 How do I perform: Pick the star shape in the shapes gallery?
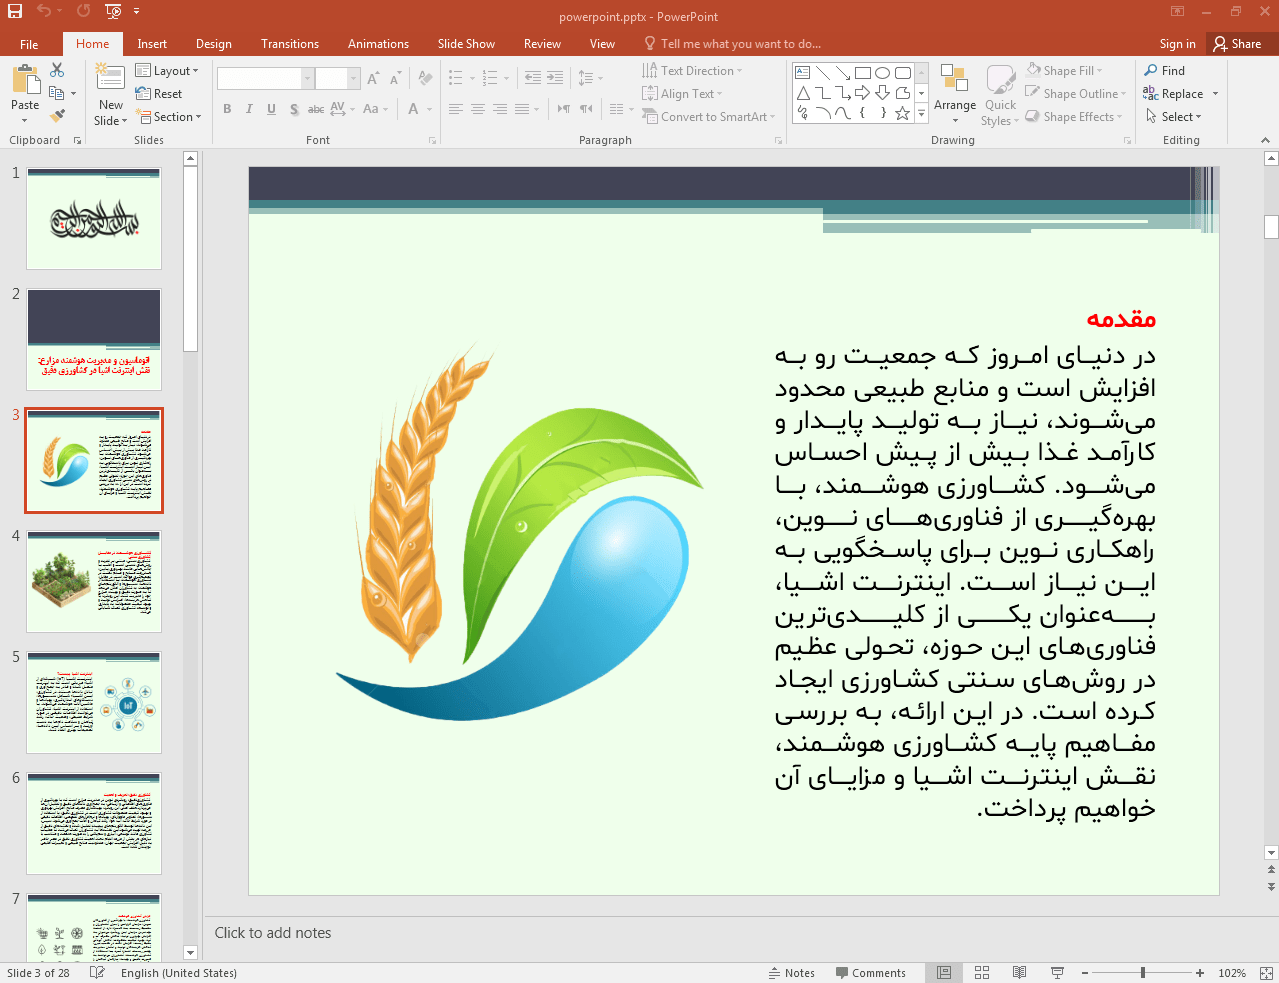pos(902,113)
